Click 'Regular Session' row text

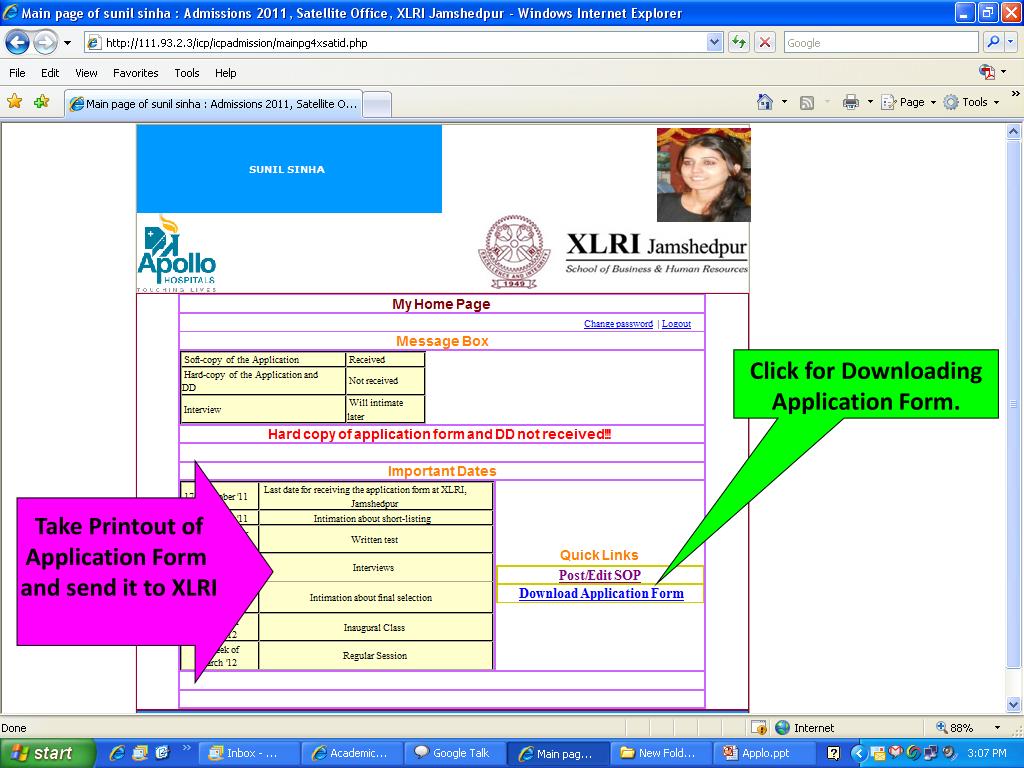[x=375, y=656]
